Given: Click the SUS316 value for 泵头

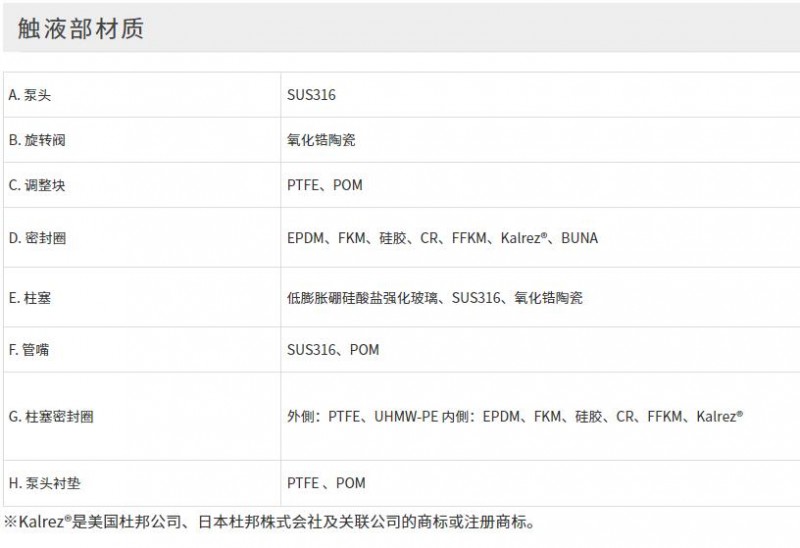Looking at the screenshot, I should point(311,95).
